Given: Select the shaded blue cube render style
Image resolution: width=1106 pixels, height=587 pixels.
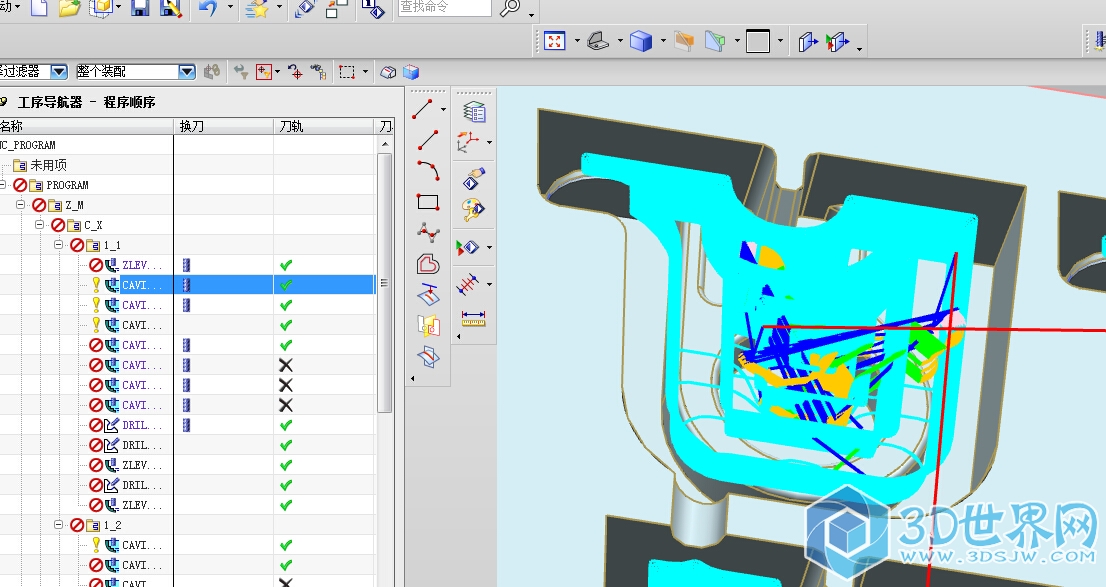Looking at the screenshot, I should click(x=640, y=41).
